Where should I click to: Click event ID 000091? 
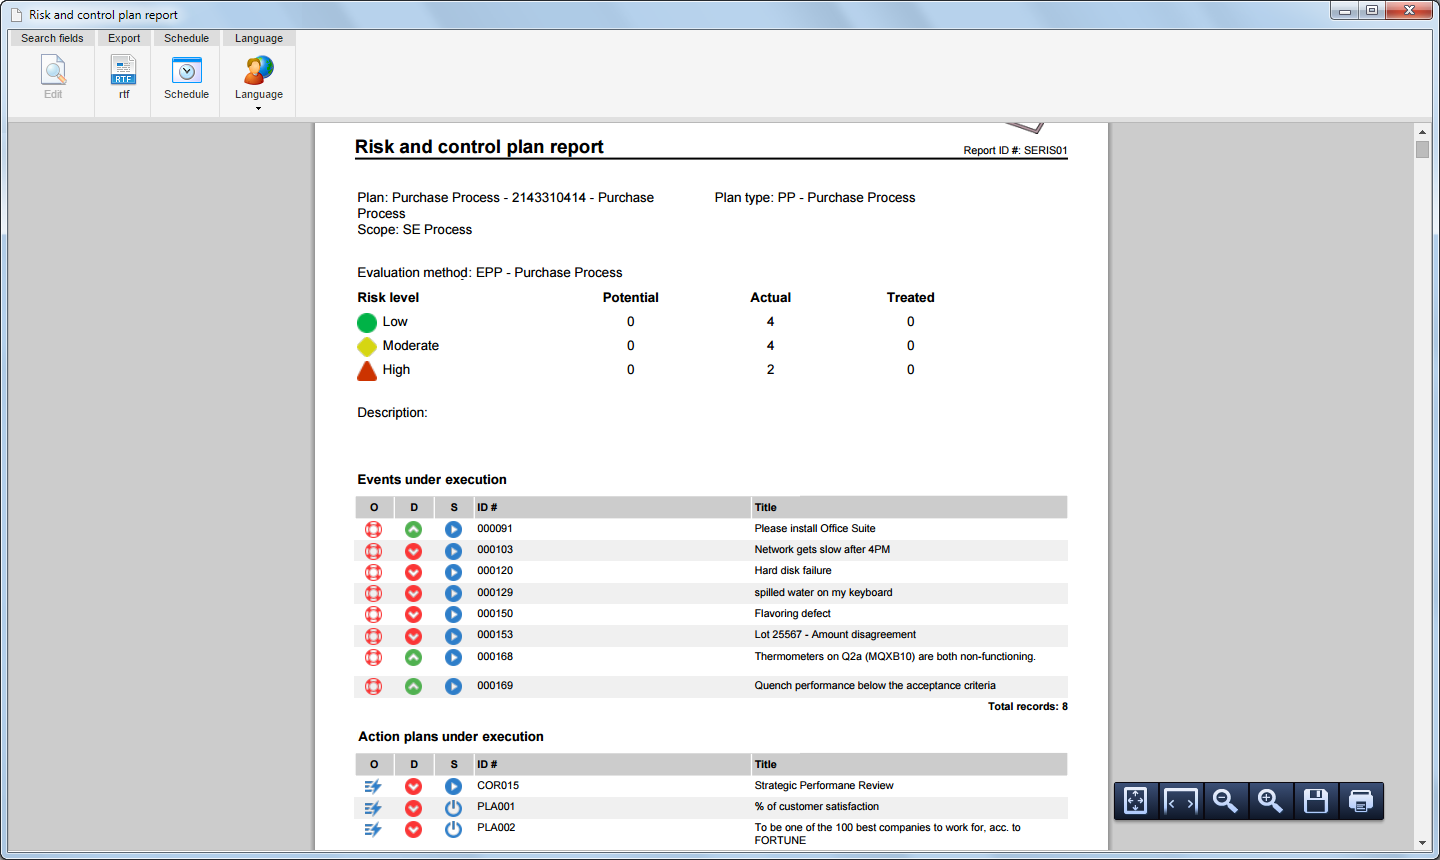click(x=495, y=529)
